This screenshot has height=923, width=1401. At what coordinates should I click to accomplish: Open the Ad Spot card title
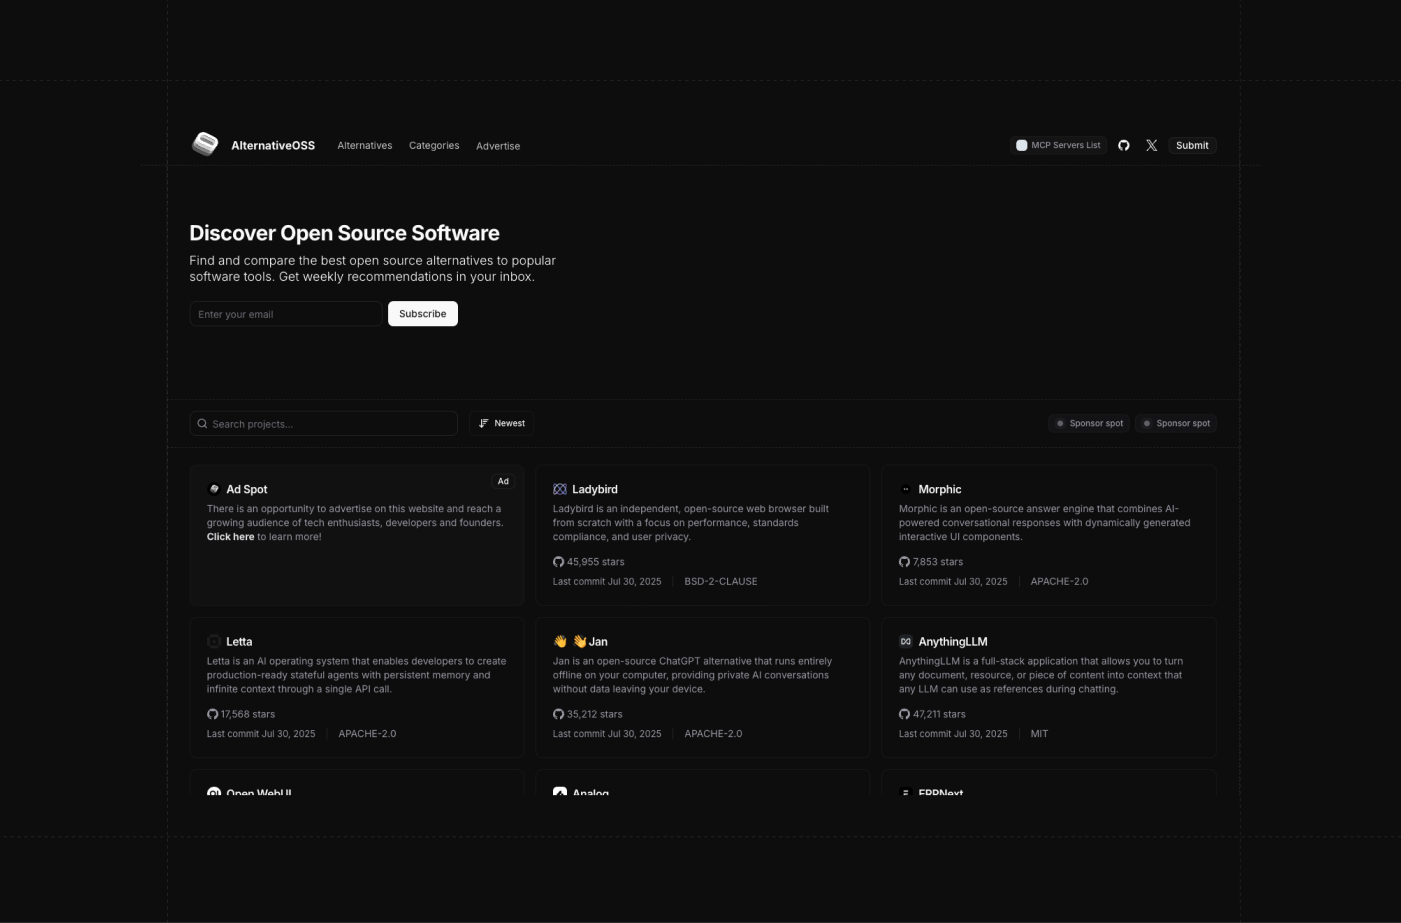coord(247,489)
